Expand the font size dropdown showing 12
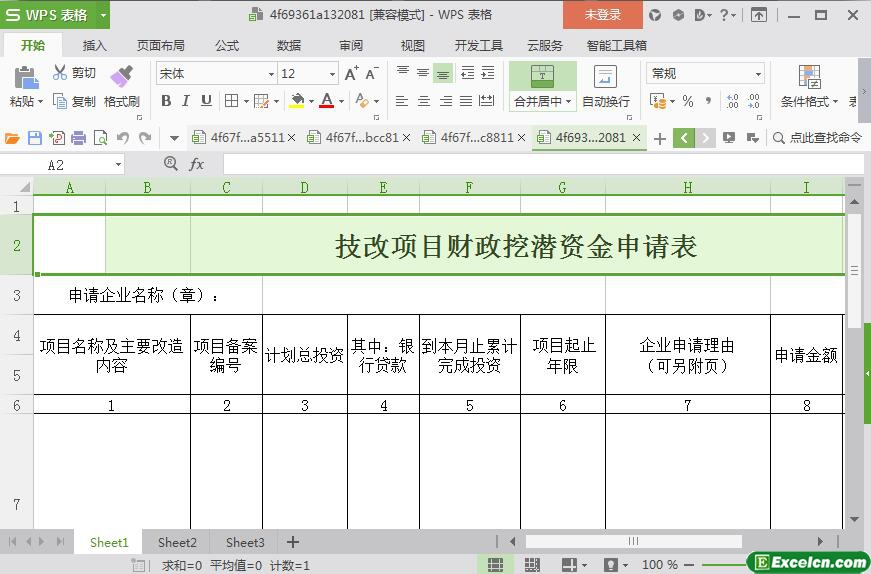Viewport: 871px width, 574px height. (332, 74)
